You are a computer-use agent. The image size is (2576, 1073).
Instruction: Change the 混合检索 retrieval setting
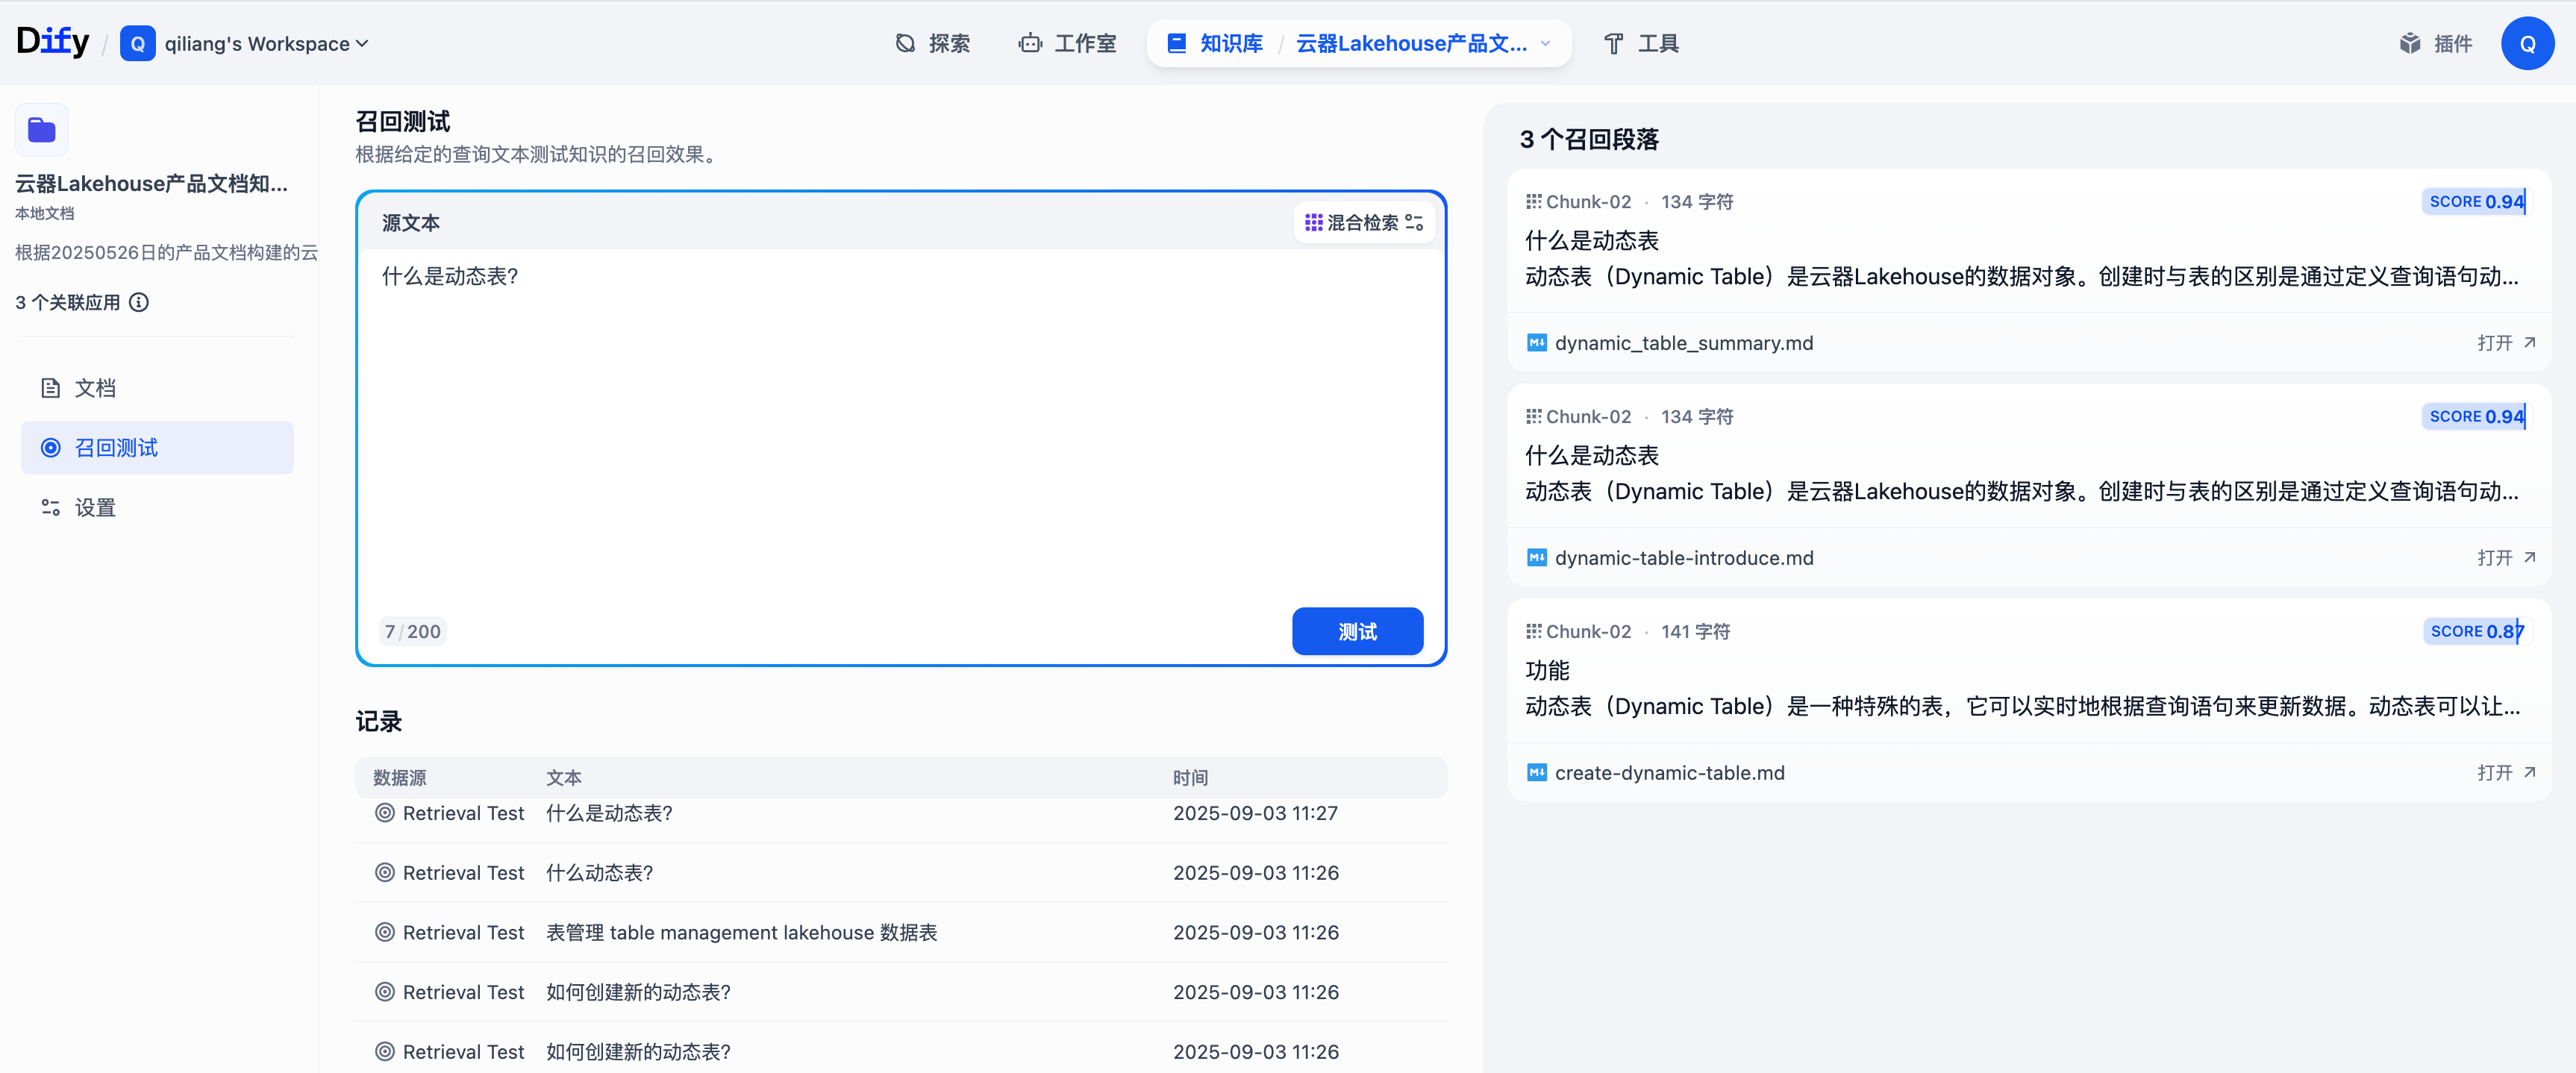coord(1364,223)
